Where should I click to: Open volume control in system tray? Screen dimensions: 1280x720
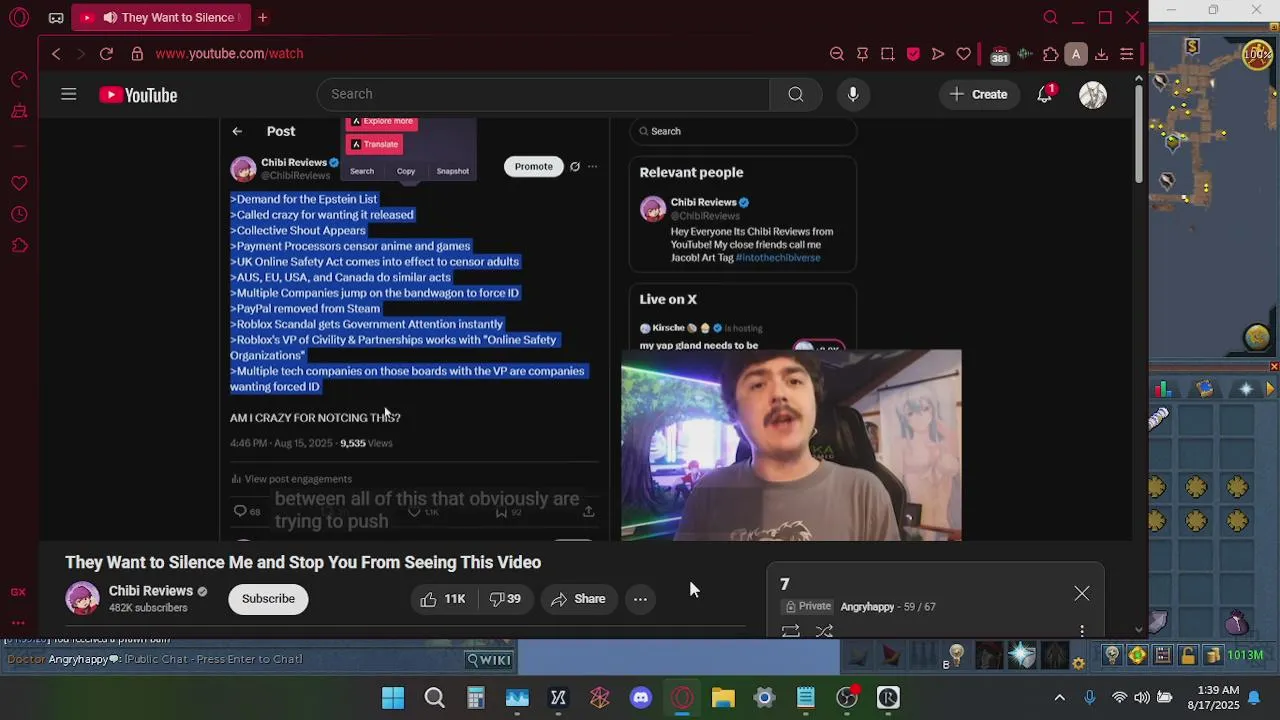(x=1141, y=698)
